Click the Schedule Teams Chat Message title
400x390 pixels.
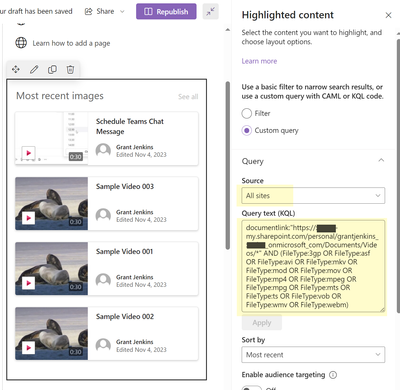[130, 126]
